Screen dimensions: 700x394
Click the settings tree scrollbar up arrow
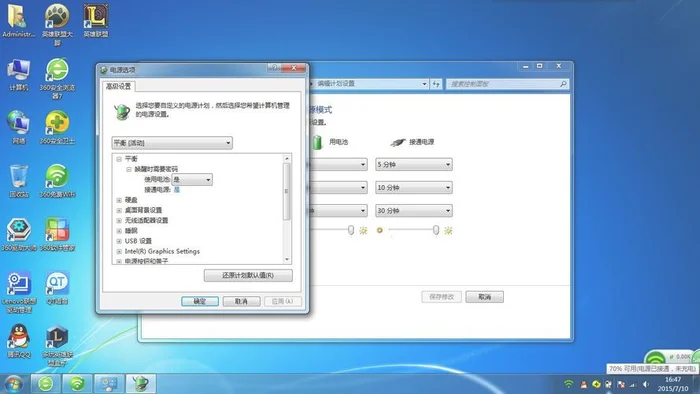tap(287, 159)
